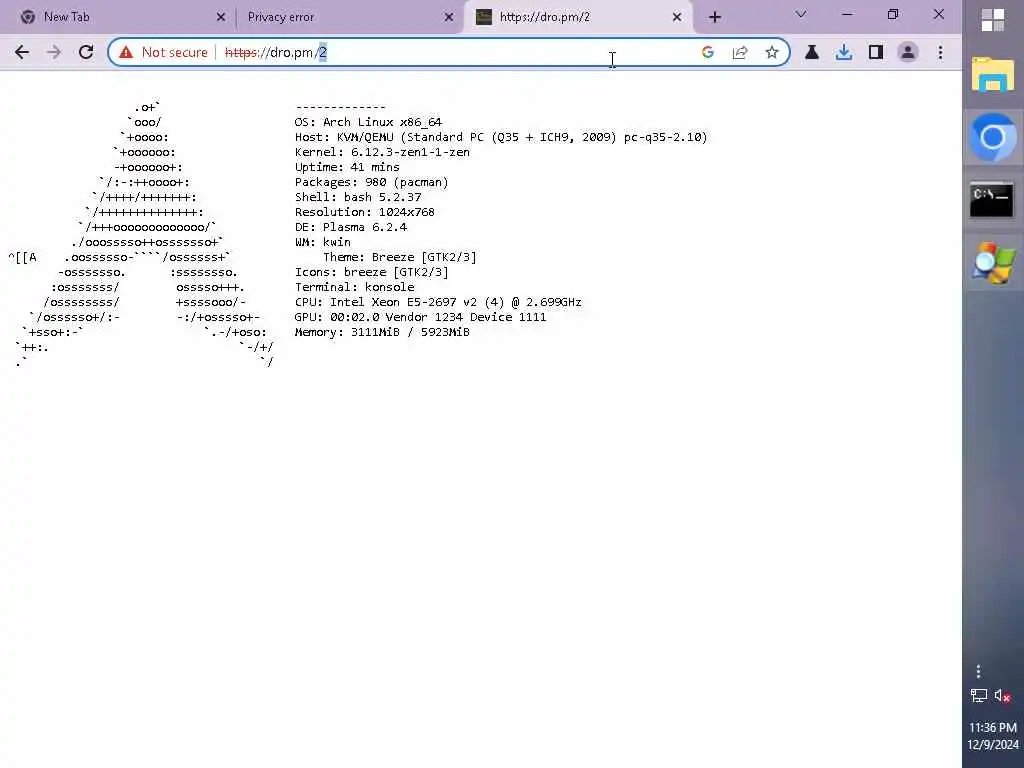Click the 'Shell: bash 5.2.37' line
Viewport: 1024px width, 768px height.
click(358, 197)
